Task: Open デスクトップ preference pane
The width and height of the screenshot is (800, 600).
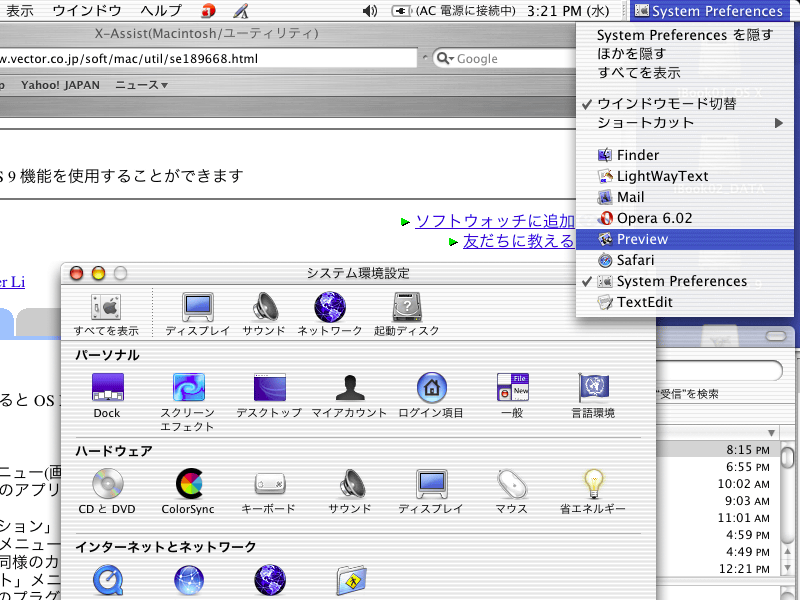Action: [x=269, y=396]
